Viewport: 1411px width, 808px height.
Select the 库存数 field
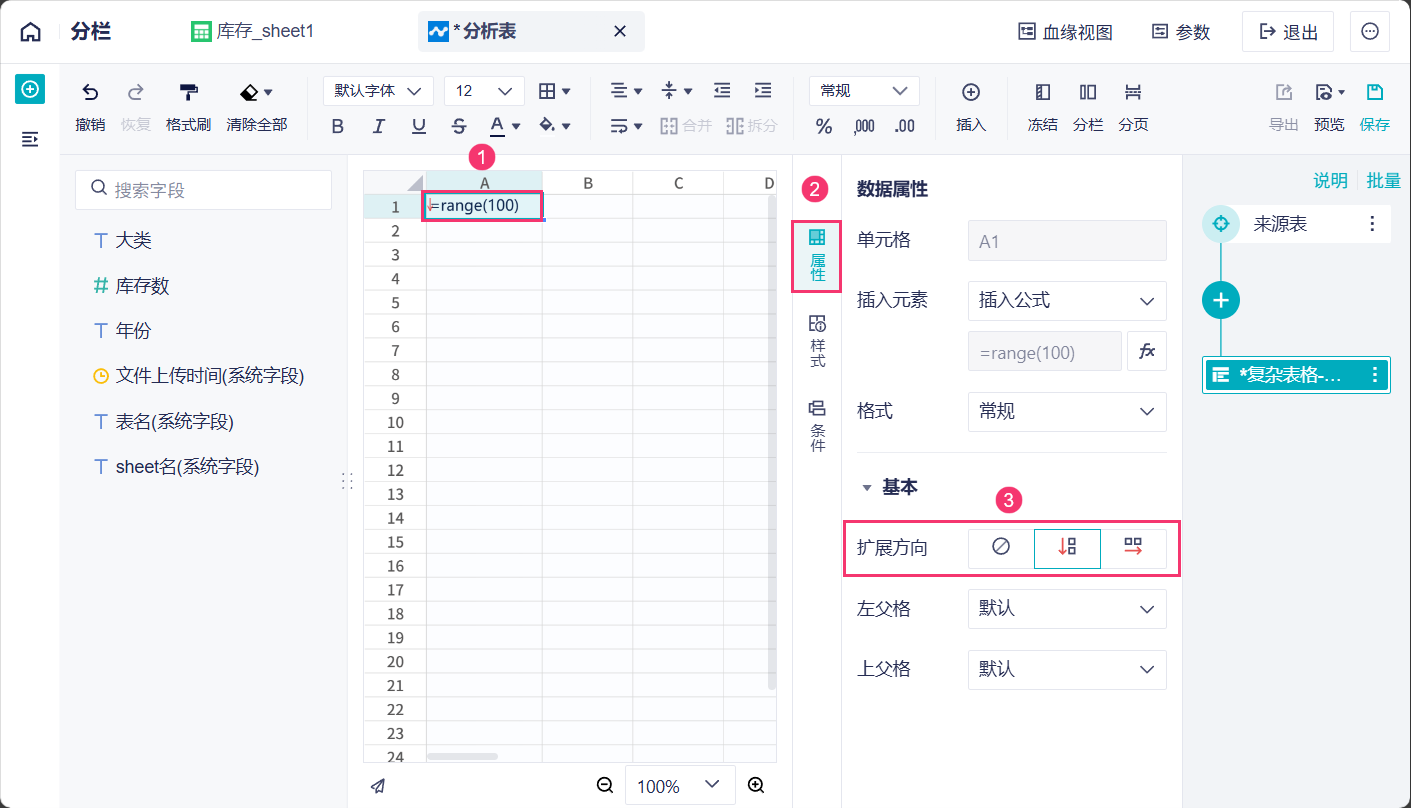[131, 286]
